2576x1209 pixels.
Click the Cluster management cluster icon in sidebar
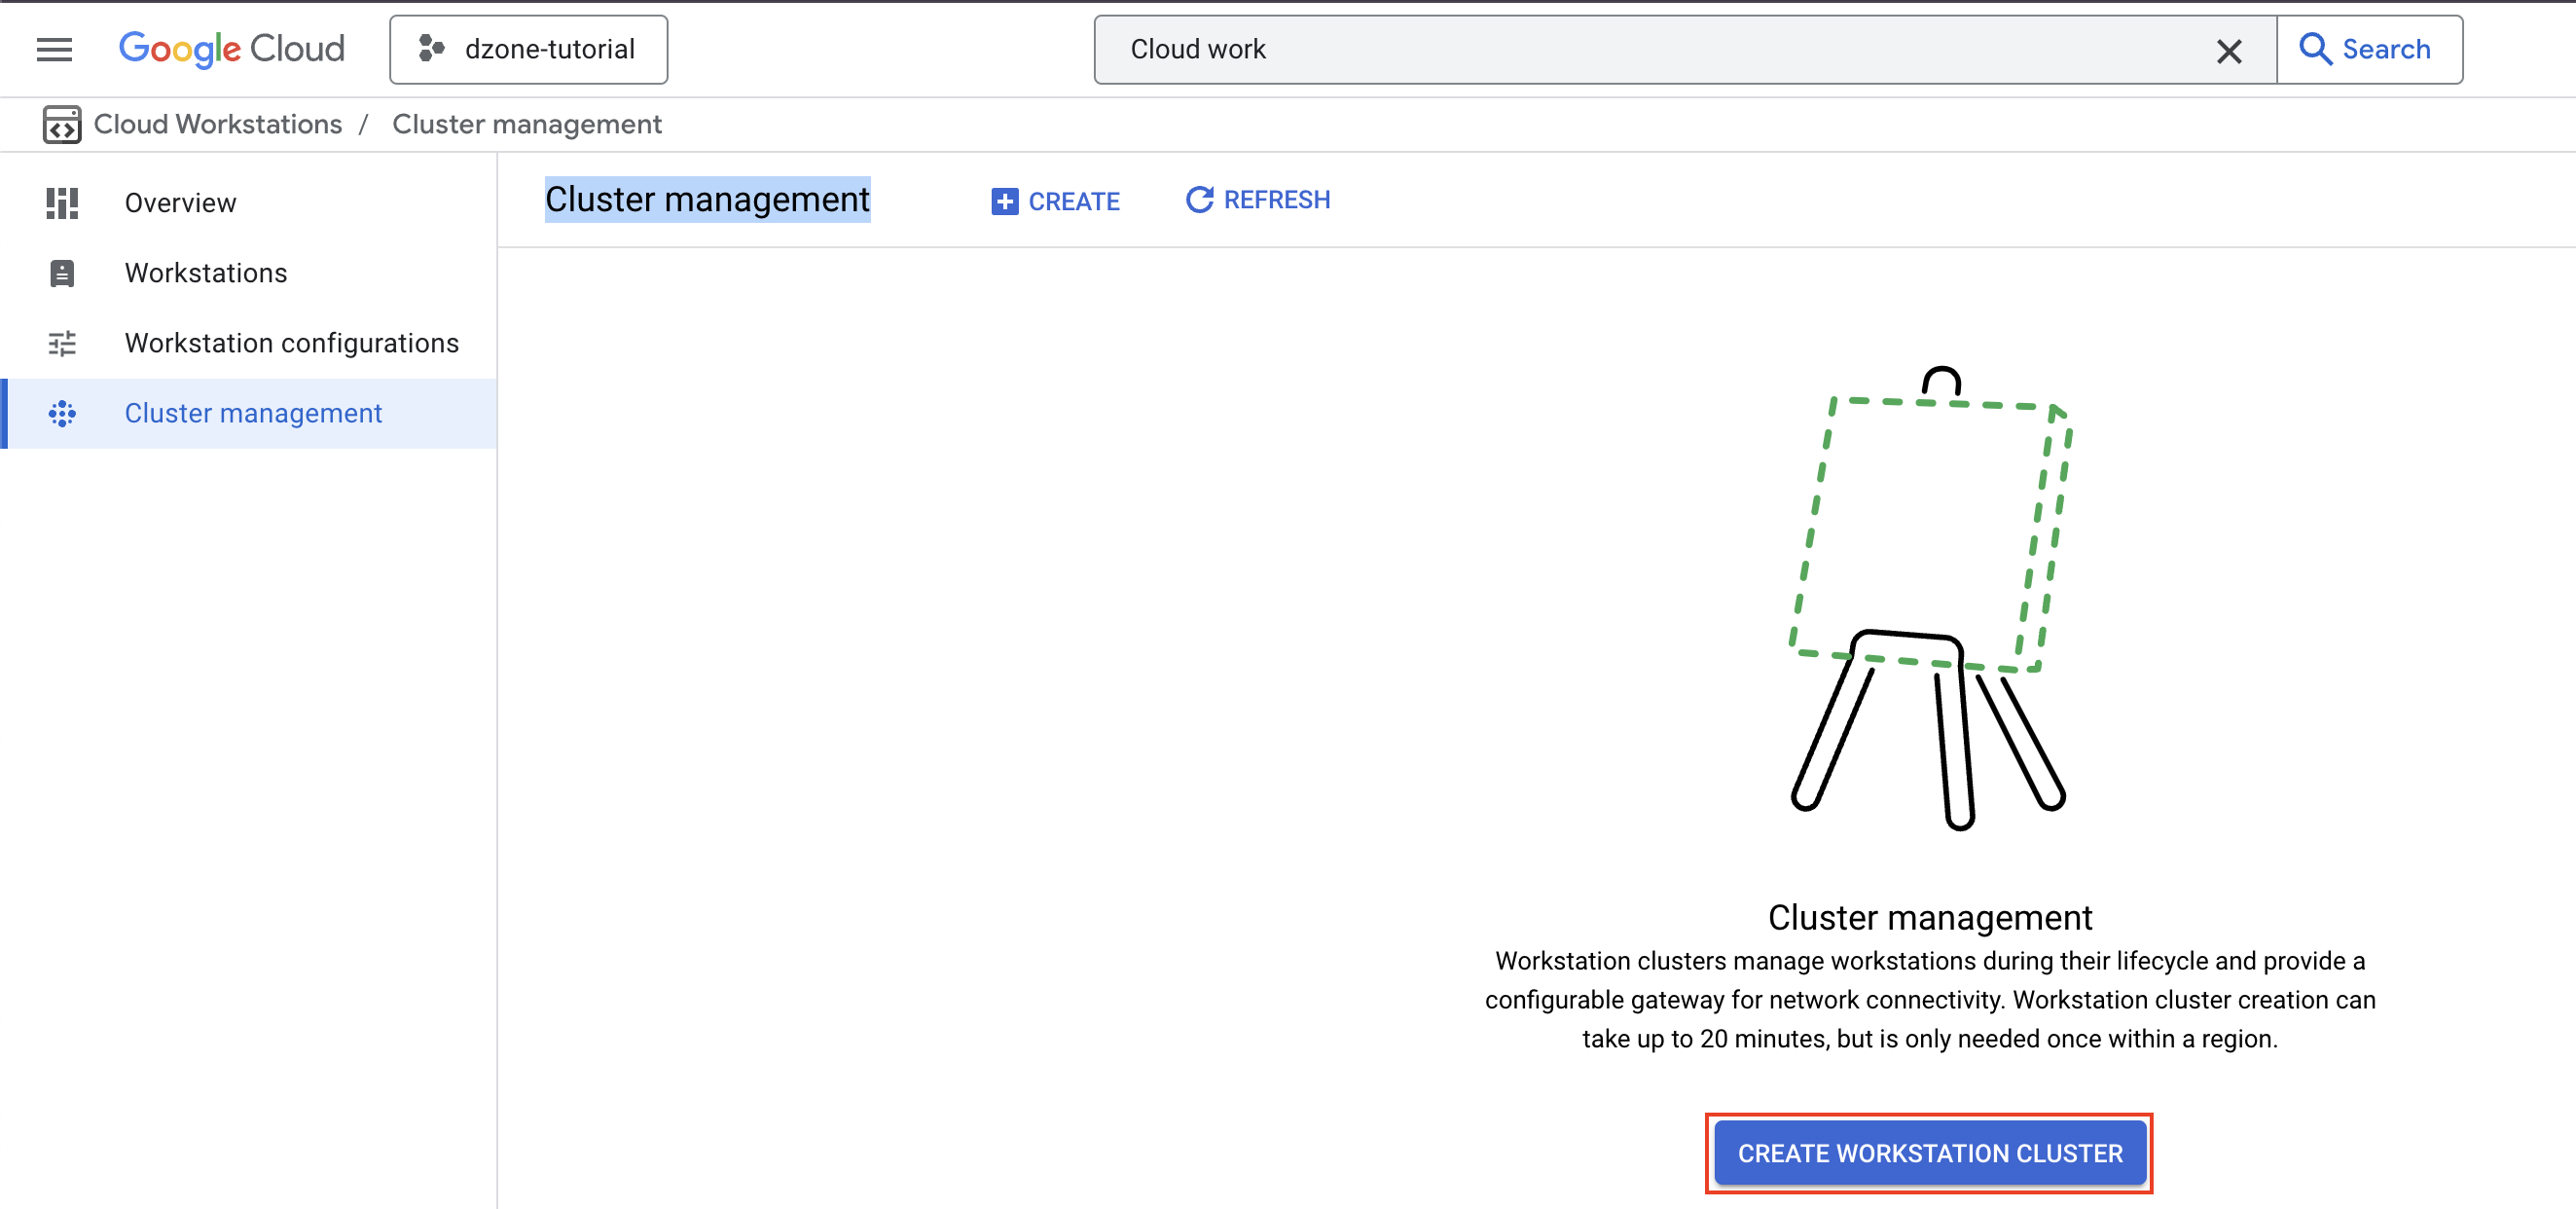pyautogui.click(x=61, y=413)
